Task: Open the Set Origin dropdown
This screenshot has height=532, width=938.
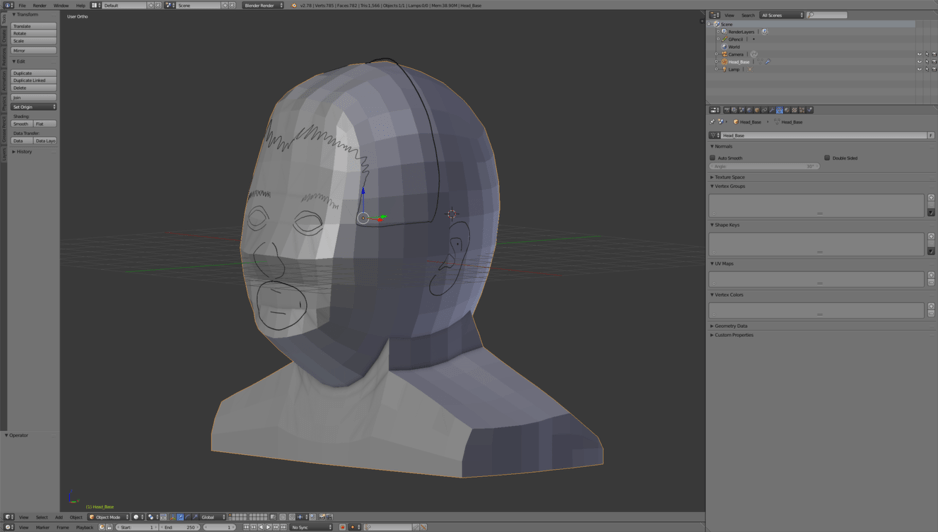Action: [33, 107]
